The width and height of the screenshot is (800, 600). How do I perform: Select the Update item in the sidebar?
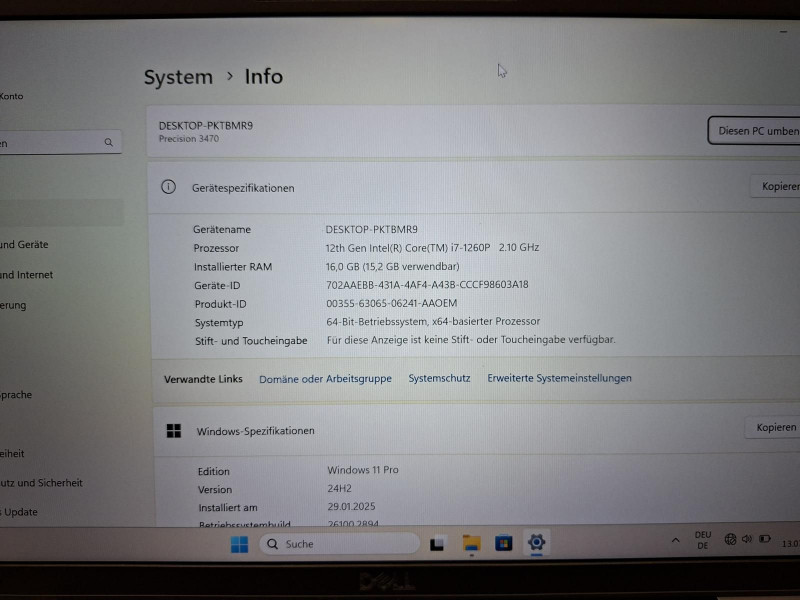coord(19,512)
